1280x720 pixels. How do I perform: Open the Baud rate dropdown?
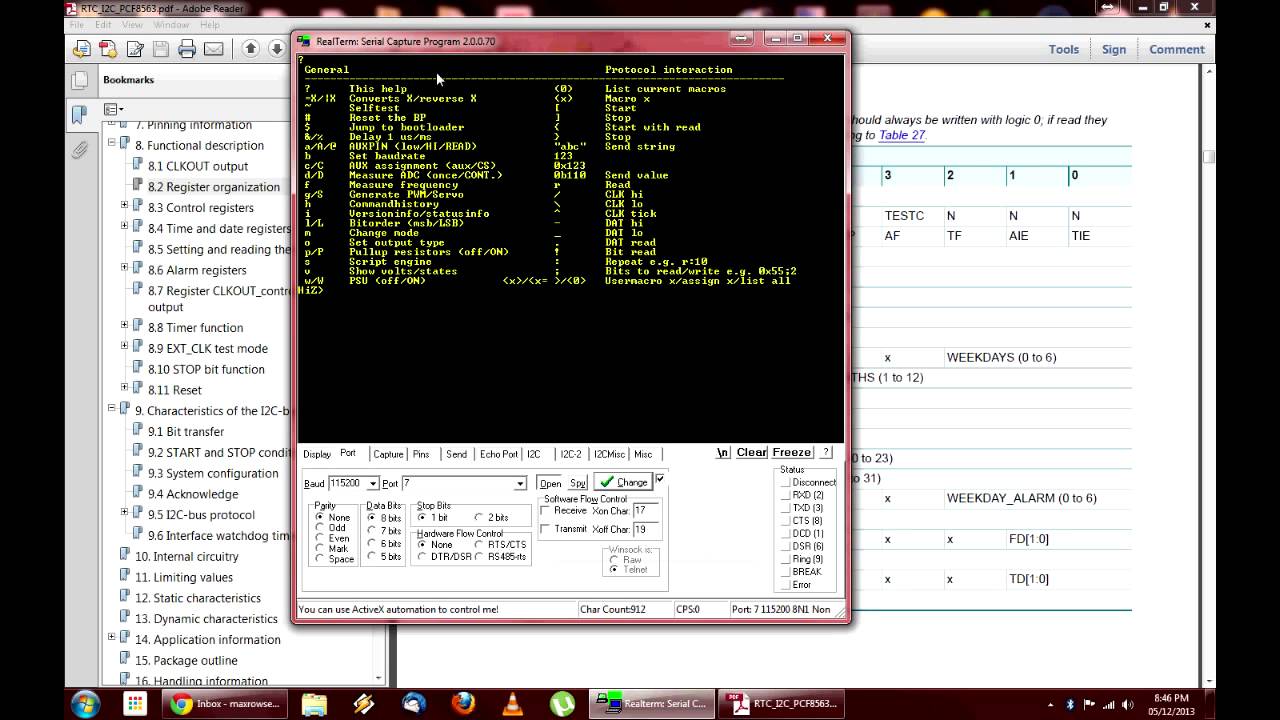[372, 484]
